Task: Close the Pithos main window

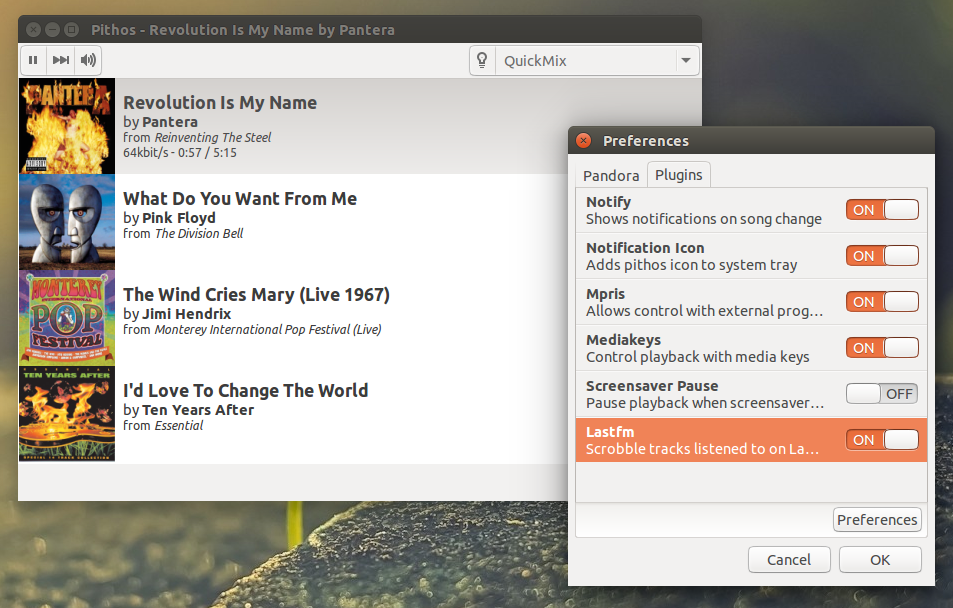Action: 34,29
